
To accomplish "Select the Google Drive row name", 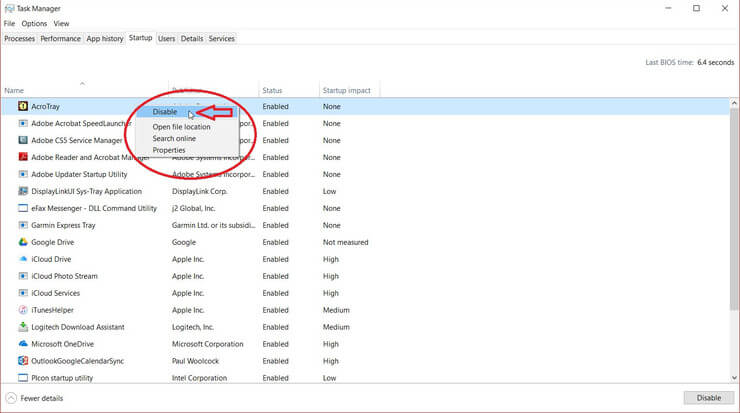I will 52,242.
